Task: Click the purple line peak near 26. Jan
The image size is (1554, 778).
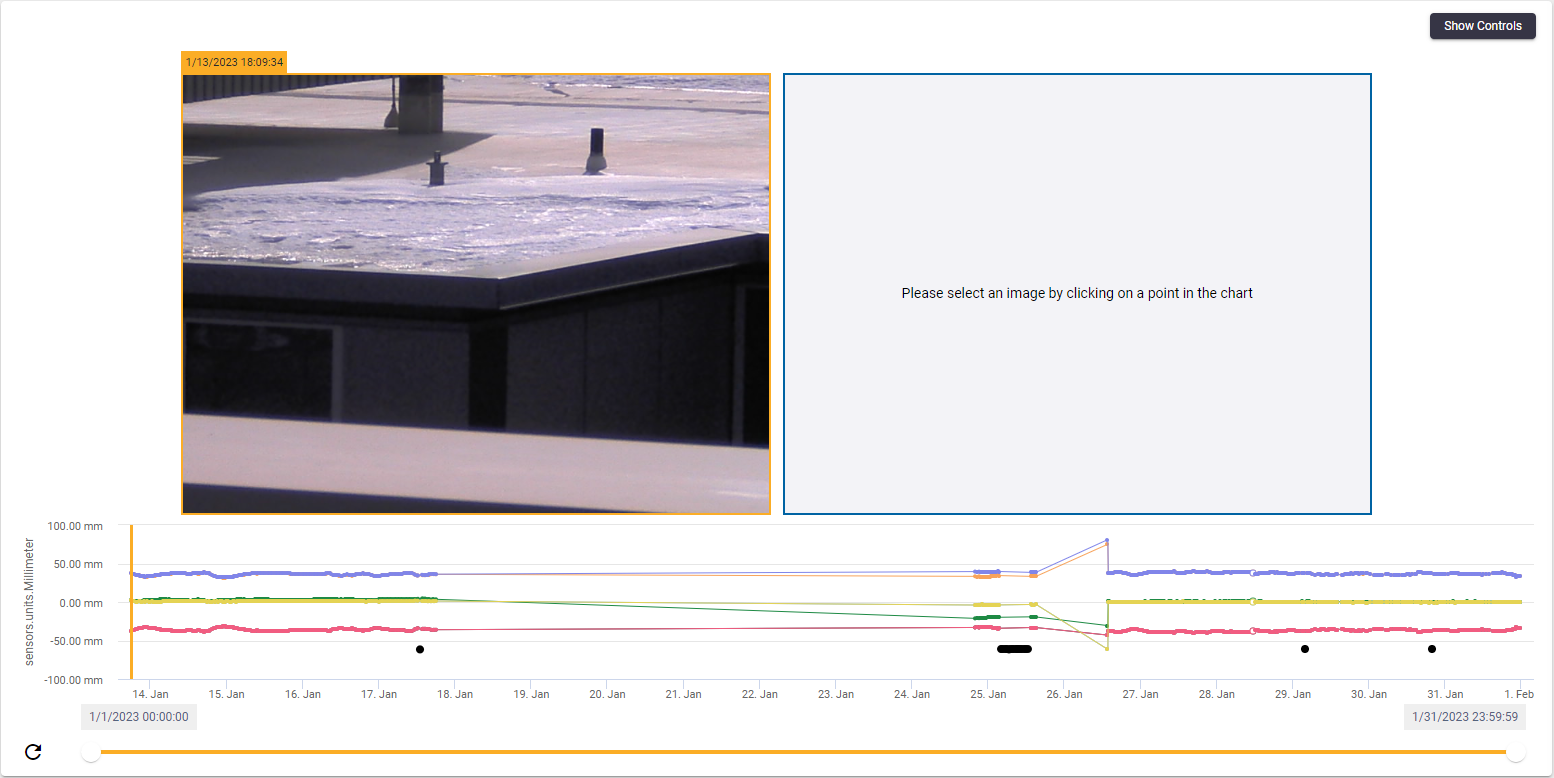Action: coord(1107,540)
